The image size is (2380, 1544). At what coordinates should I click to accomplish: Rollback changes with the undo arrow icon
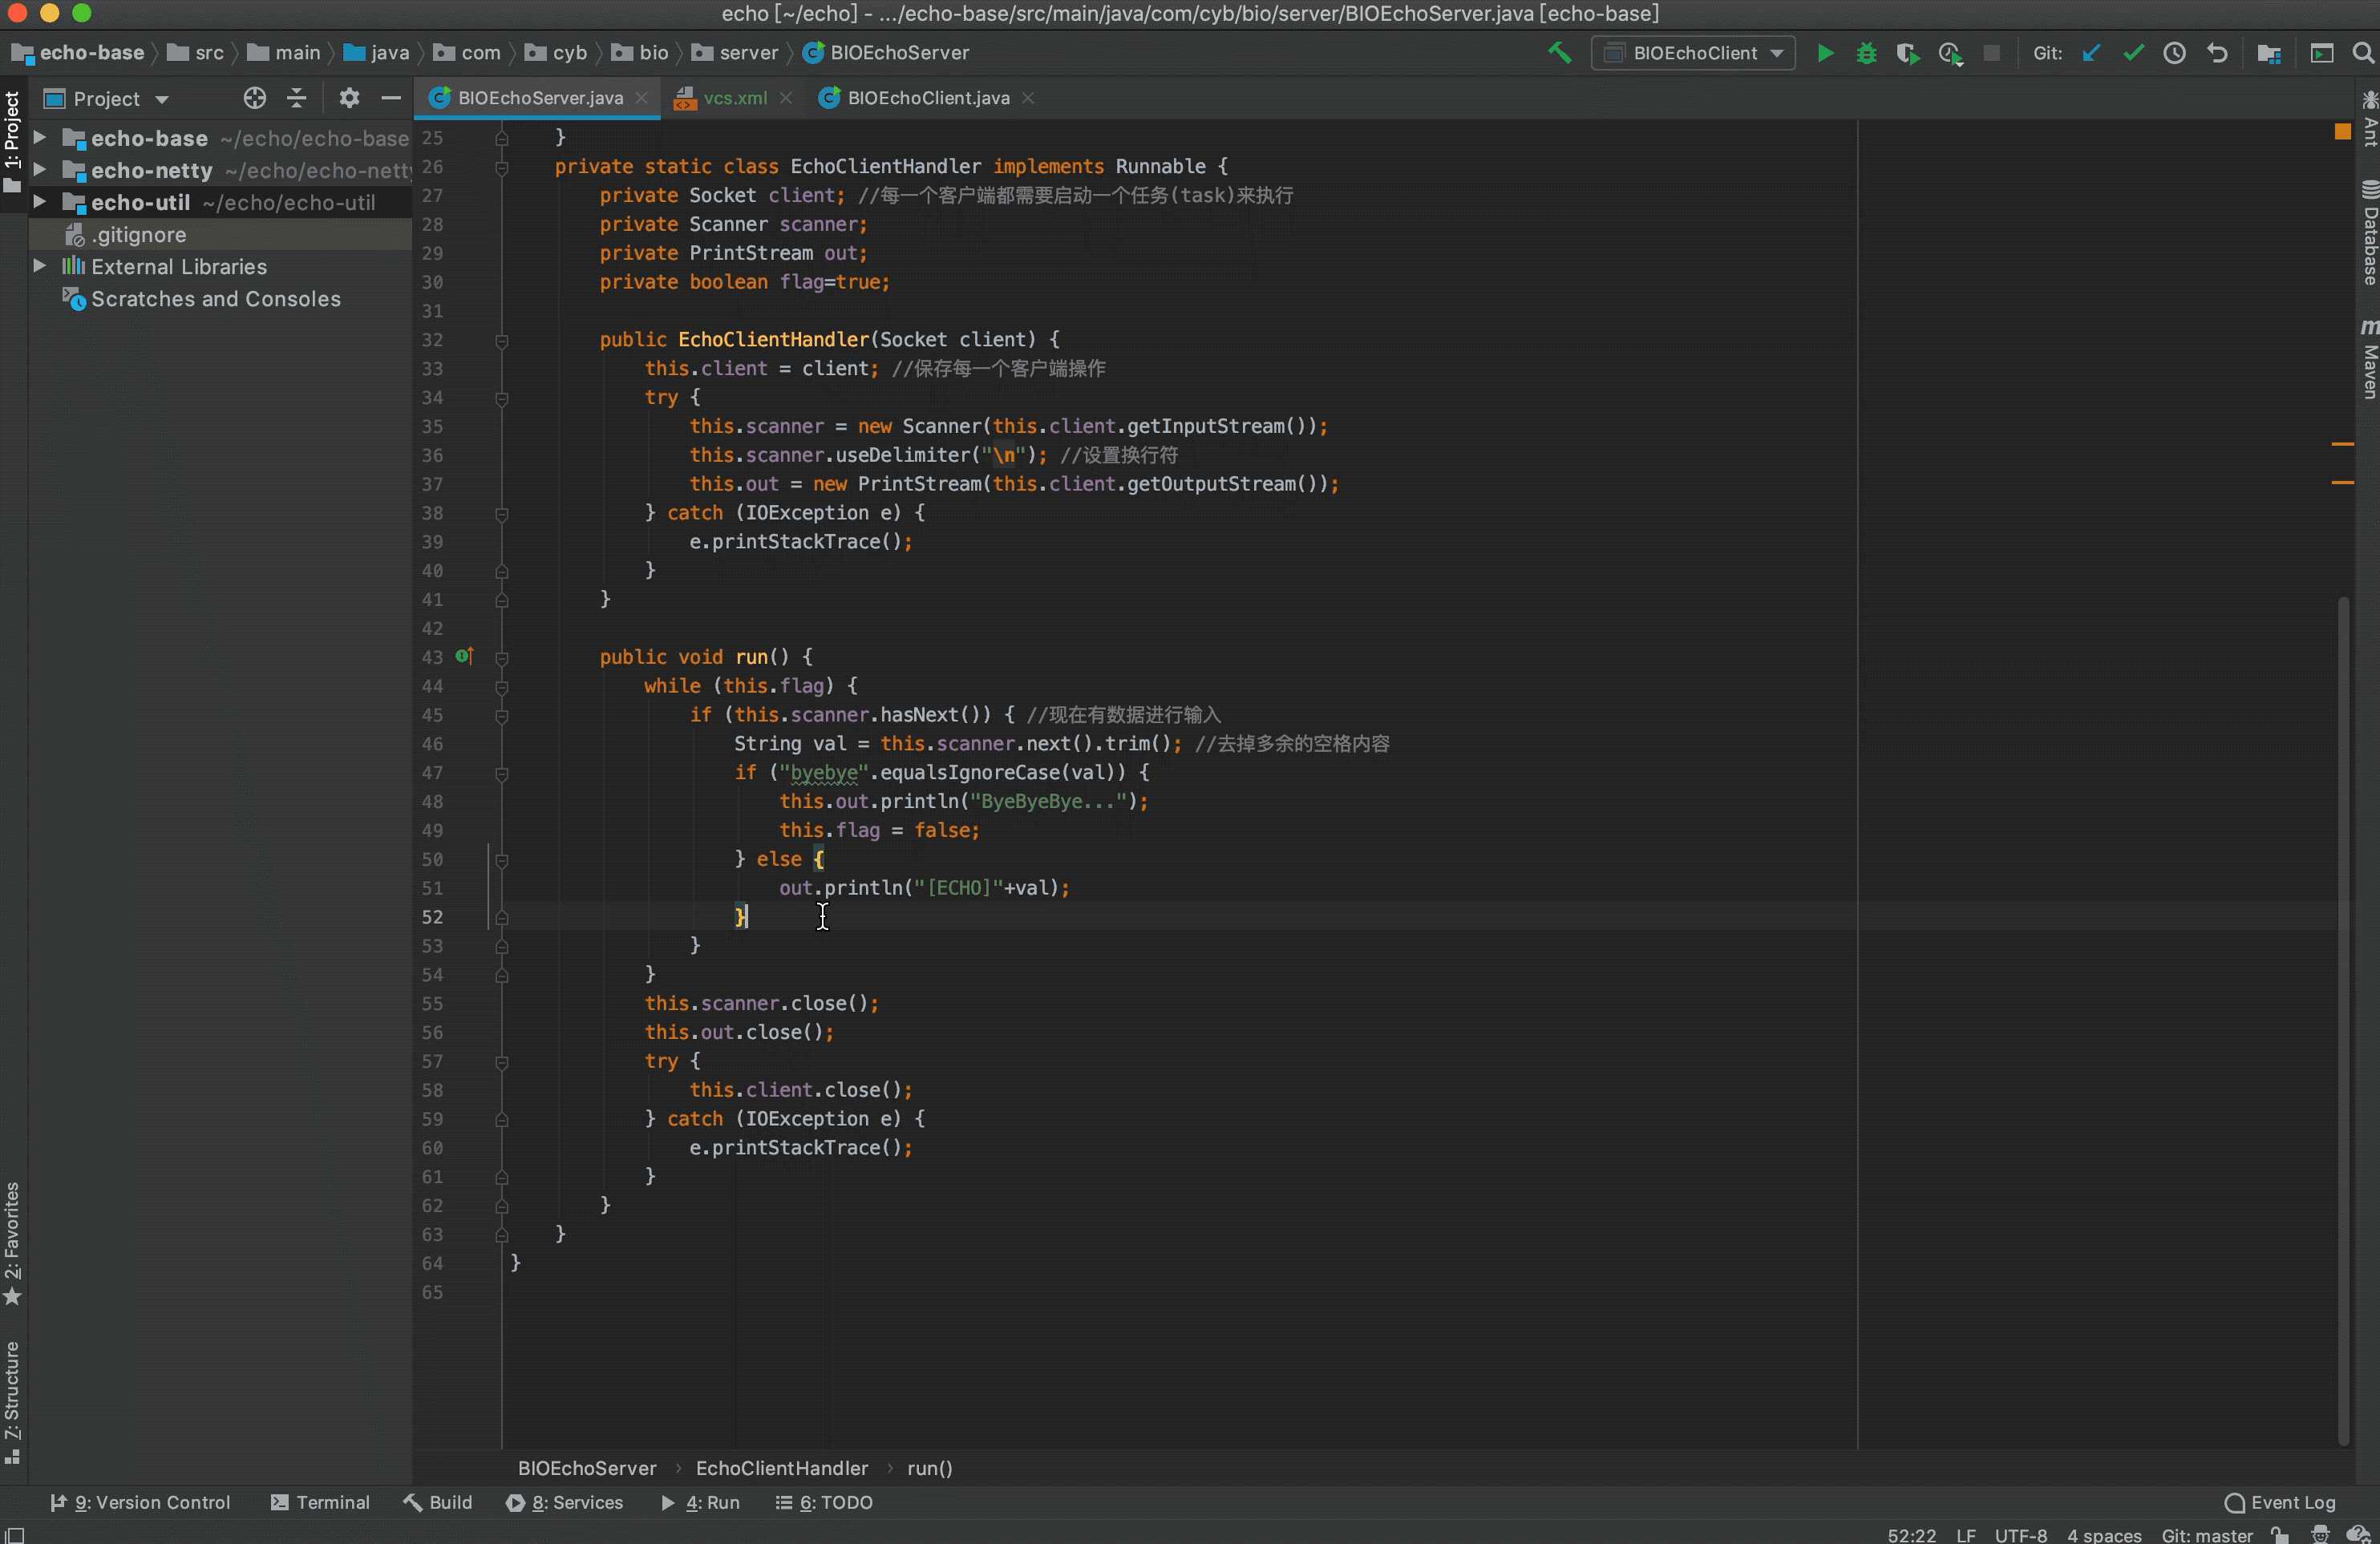click(2217, 53)
